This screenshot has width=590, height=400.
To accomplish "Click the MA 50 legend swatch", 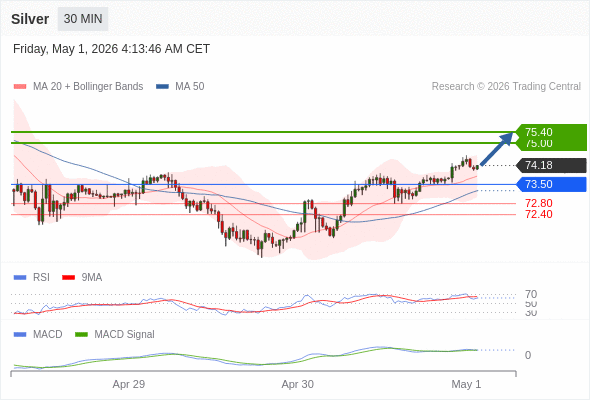I will point(162,87).
